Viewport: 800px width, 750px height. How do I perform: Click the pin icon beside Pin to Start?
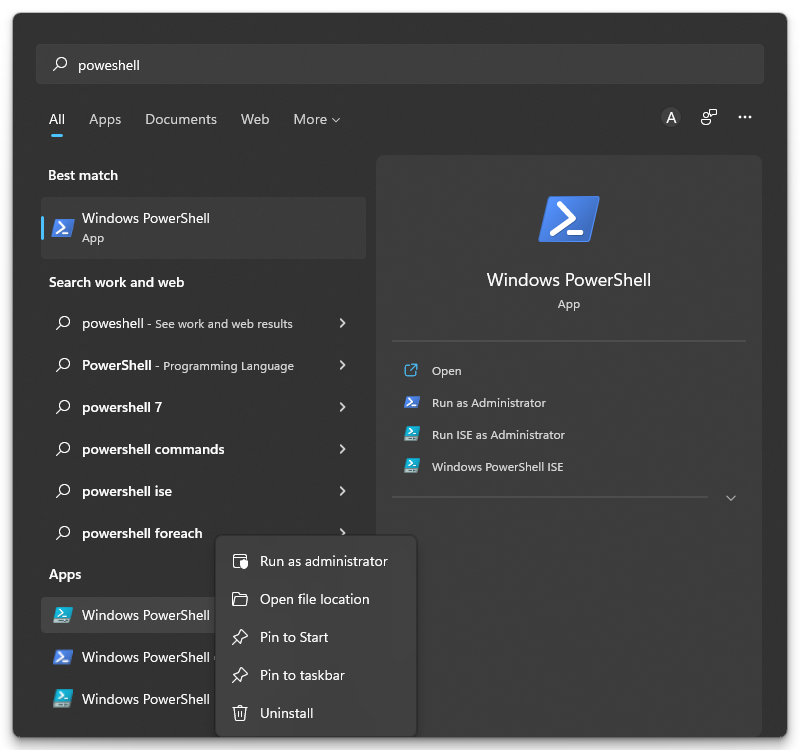[x=240, y=637]
